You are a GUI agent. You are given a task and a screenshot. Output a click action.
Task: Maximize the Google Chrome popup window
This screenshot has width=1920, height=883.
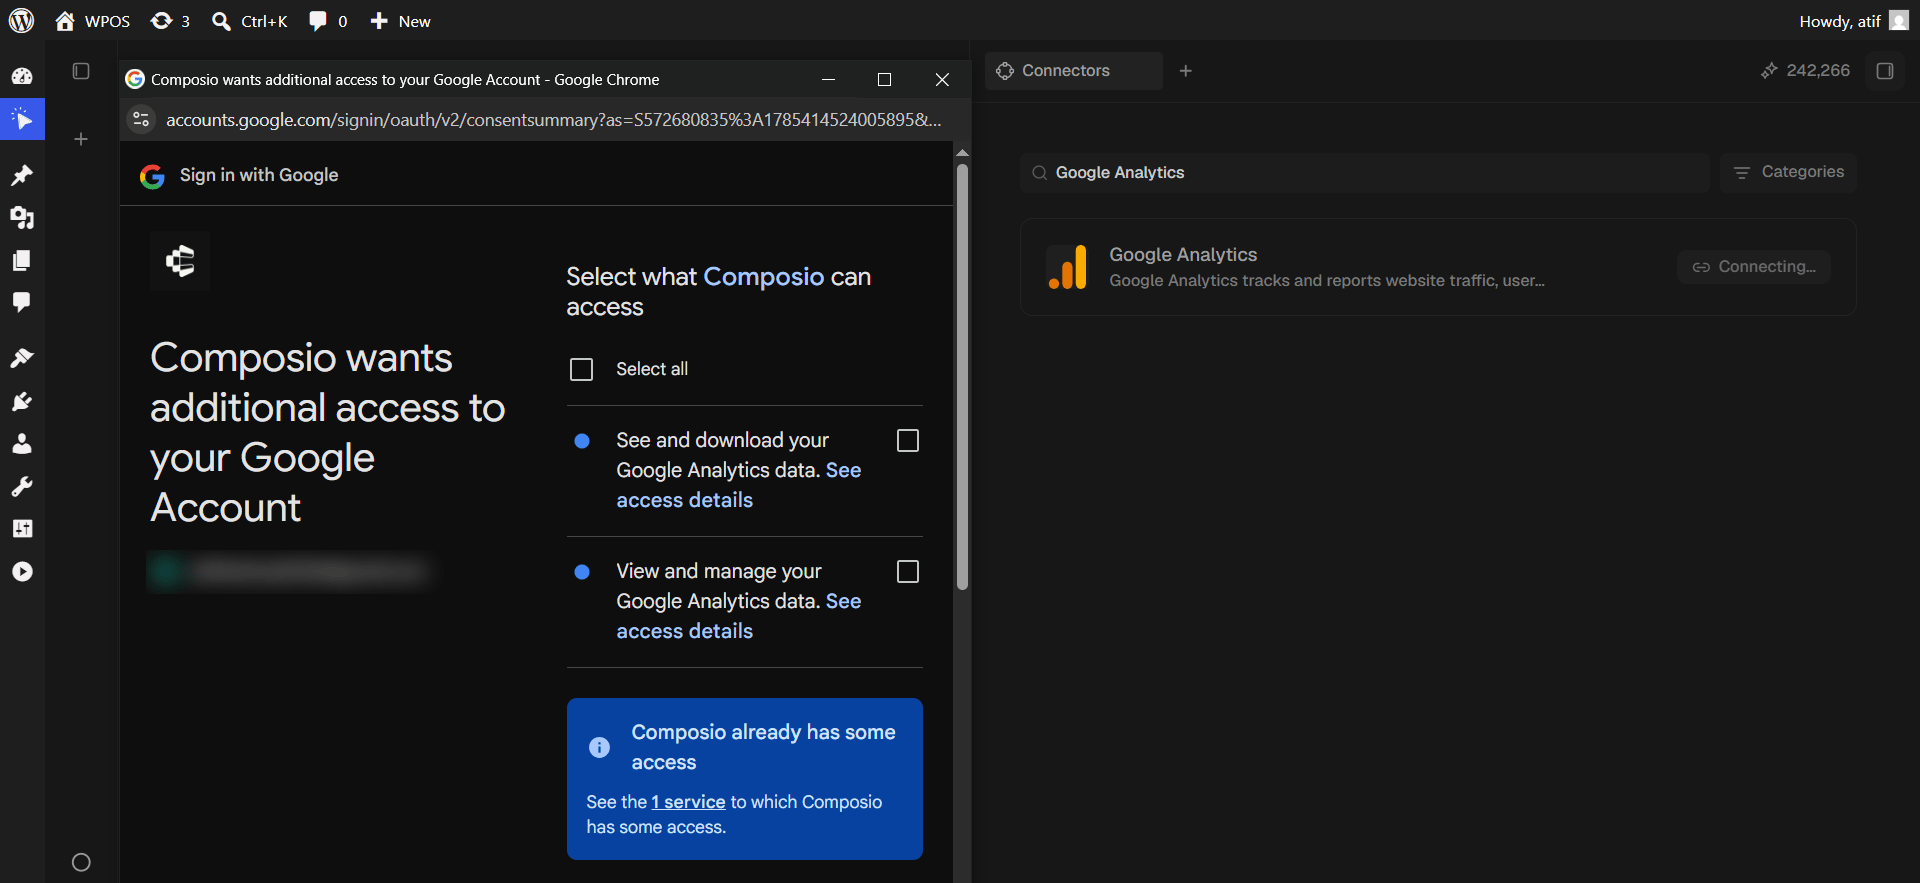point(884,79)
